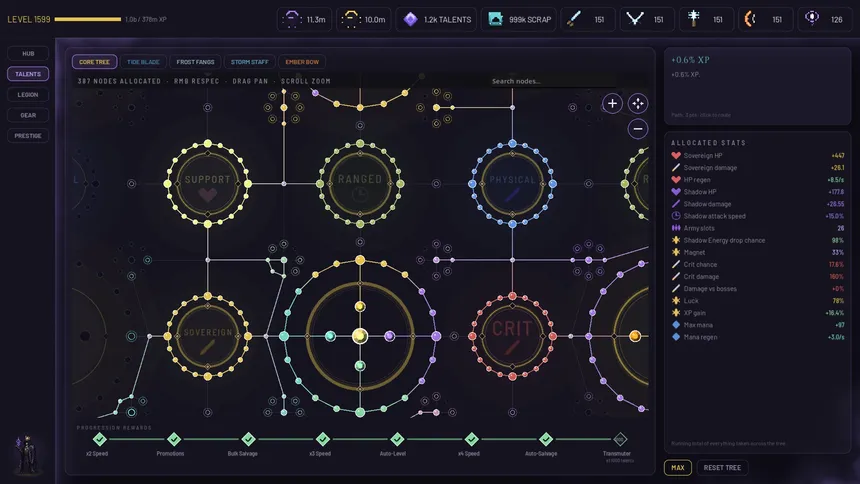Click the Search nodes input field
The width and height of the screenshot is (860, 484).
click(x=551, y=81)
